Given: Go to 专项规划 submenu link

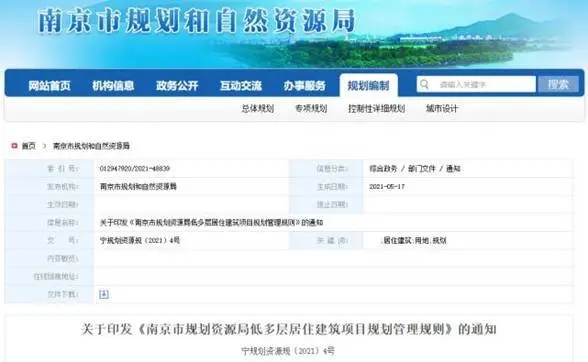Looking at the screenshot, I should click(x=311, y=109).
